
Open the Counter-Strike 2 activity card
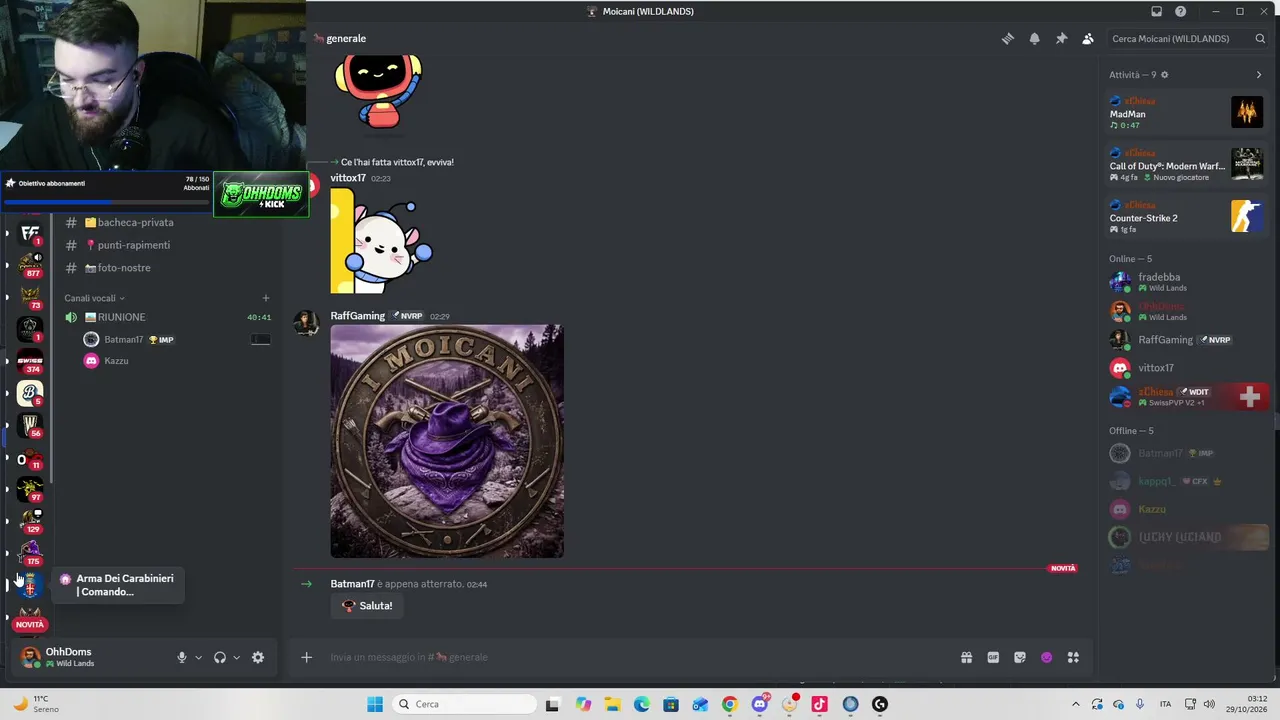tap(1187, 216)
